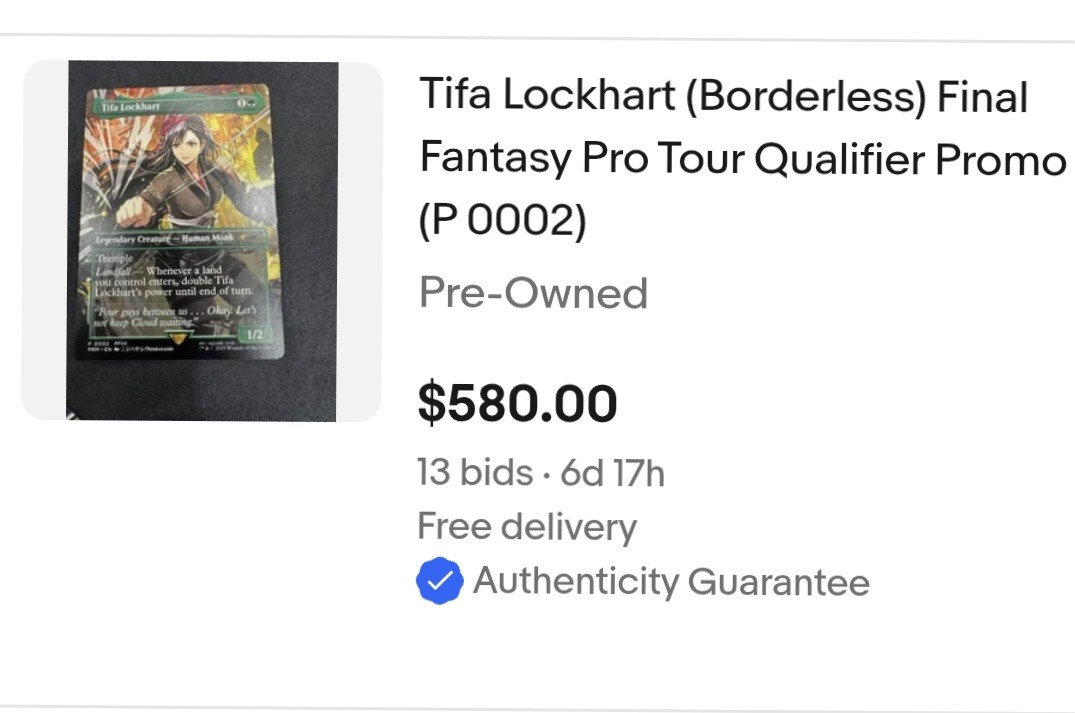This screenshot has height=713, width=1075.
Task: Click the Tifa Lockhart name bar on the card
Action: (x=177, y=105)
